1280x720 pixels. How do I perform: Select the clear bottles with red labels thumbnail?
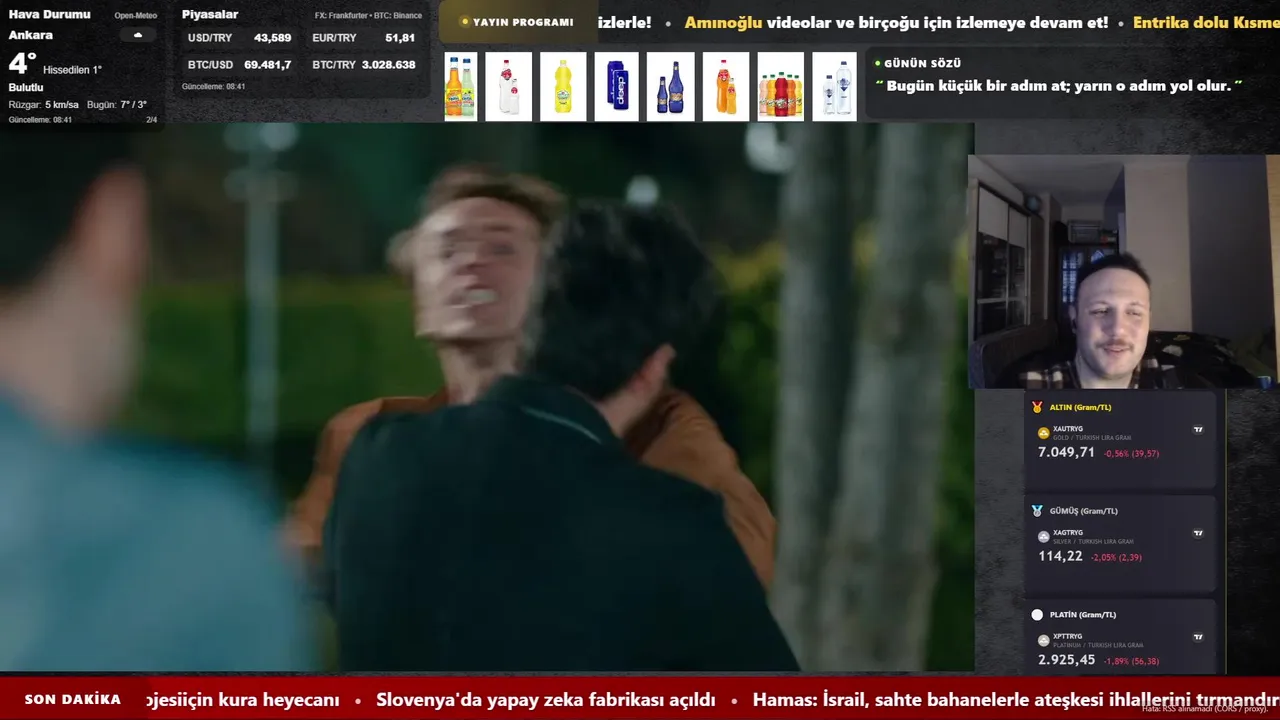[x=509, y=87]
